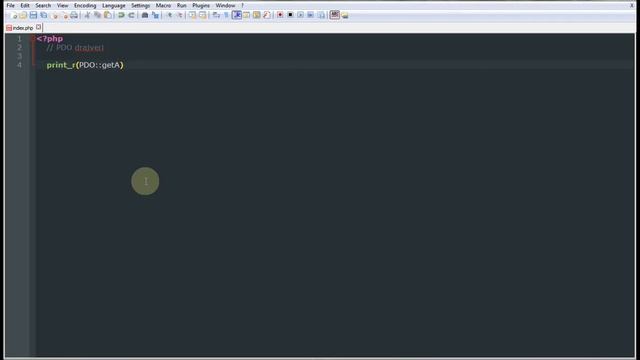Open the Search menu
The width and height of the screenshot is (640, 360).
tap(43, 5)
